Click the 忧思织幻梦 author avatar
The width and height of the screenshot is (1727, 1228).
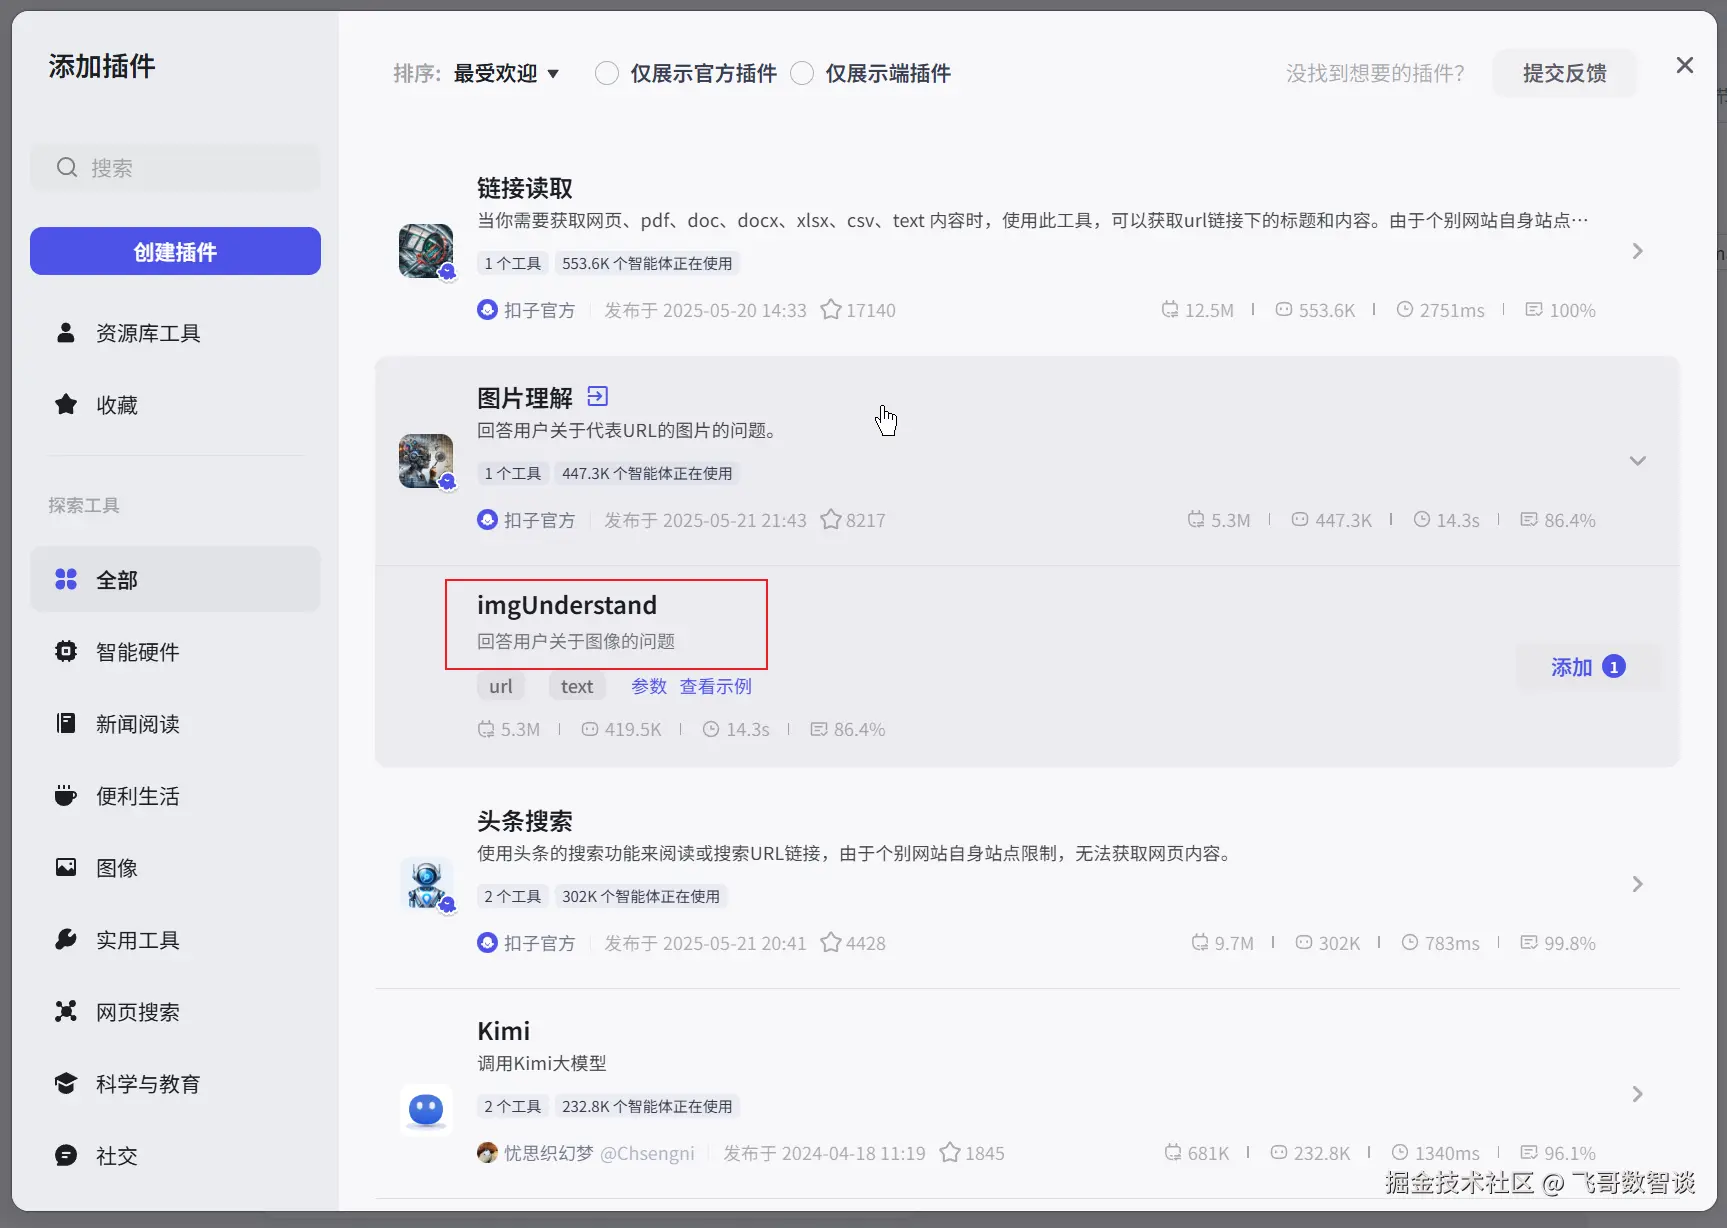tap(487, 1153)
